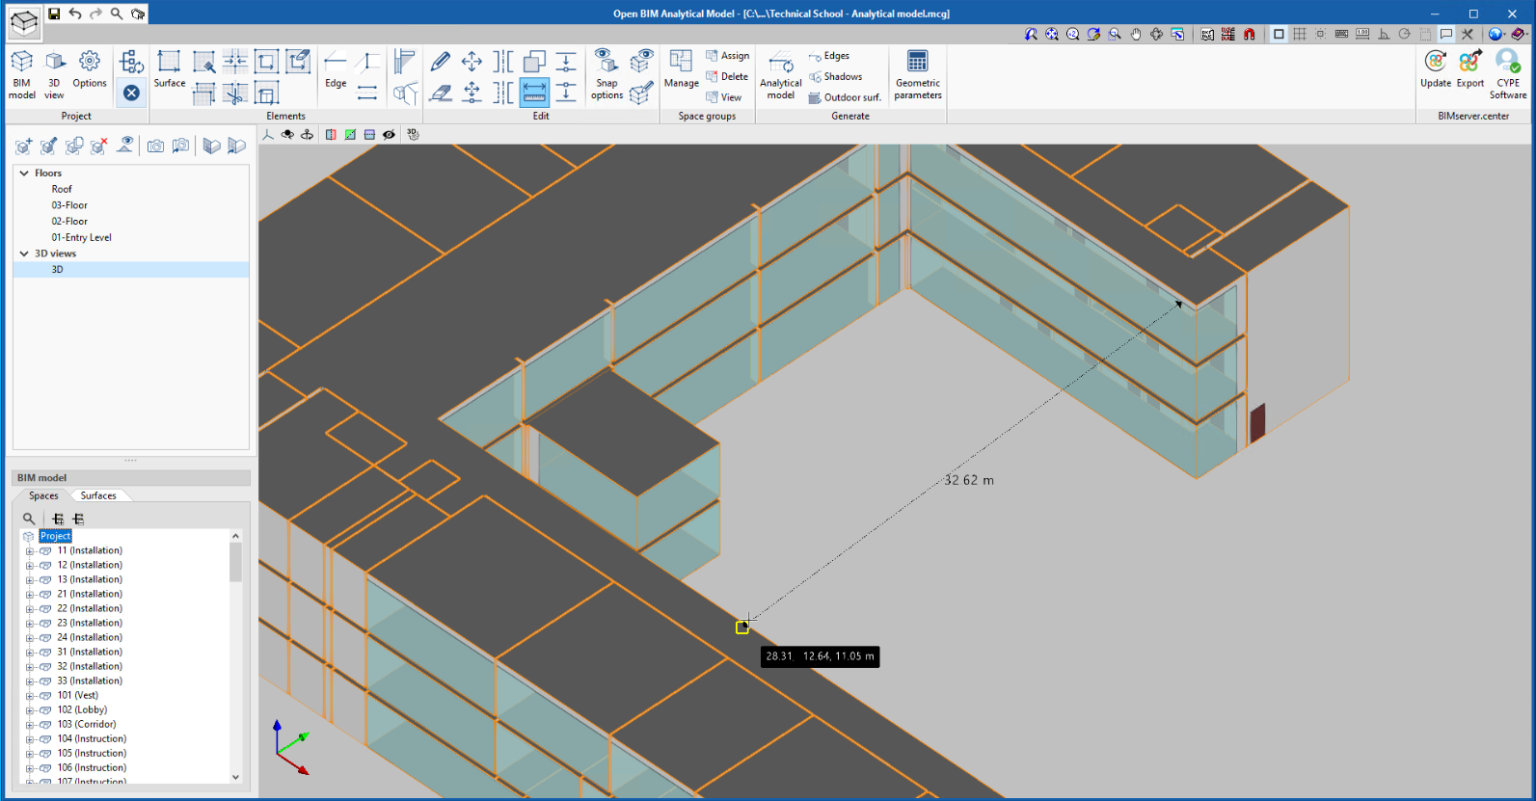Switch to the Surfaces tab
Viewport: 1536px width, 801px height.
[x=99, y=495]
